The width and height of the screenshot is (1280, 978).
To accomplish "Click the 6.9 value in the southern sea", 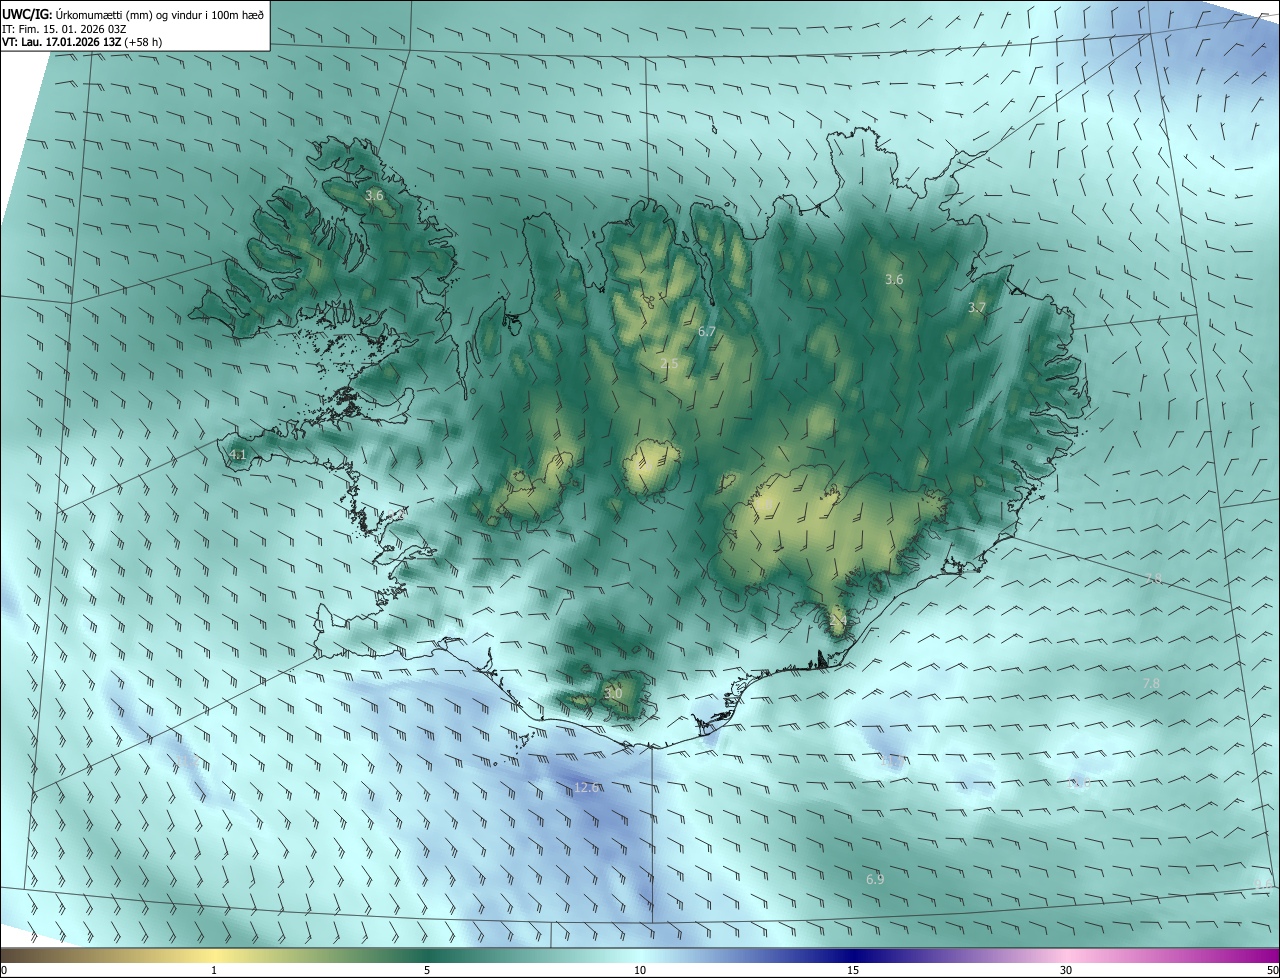I will coord(875,879).
